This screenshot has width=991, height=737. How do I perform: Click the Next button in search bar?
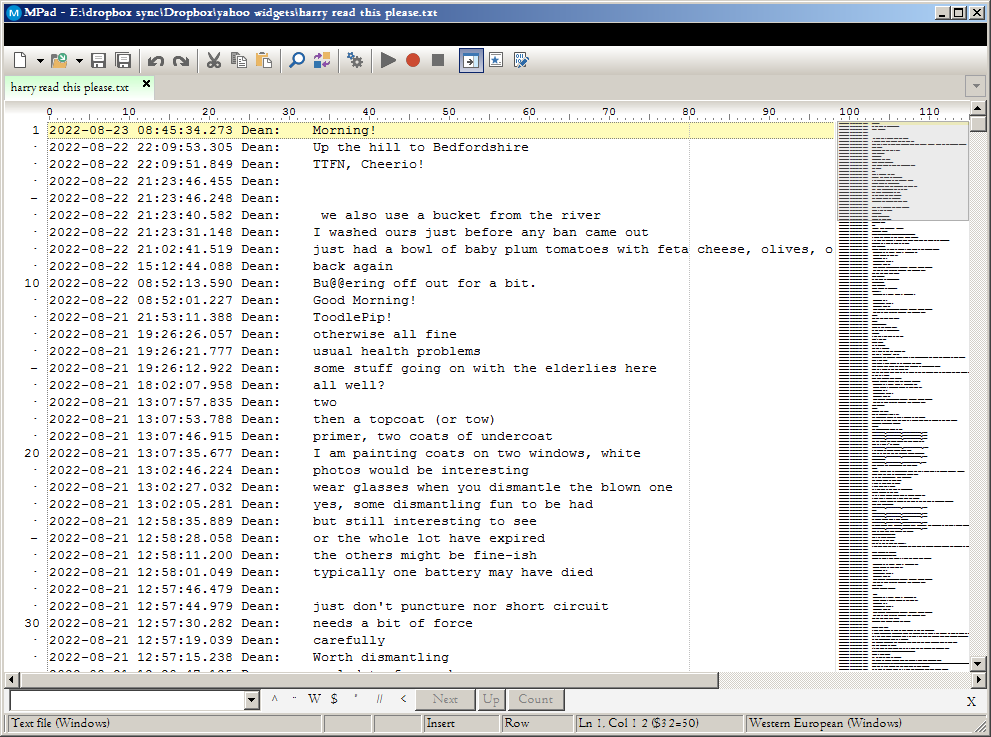click(x=445, y=700)
